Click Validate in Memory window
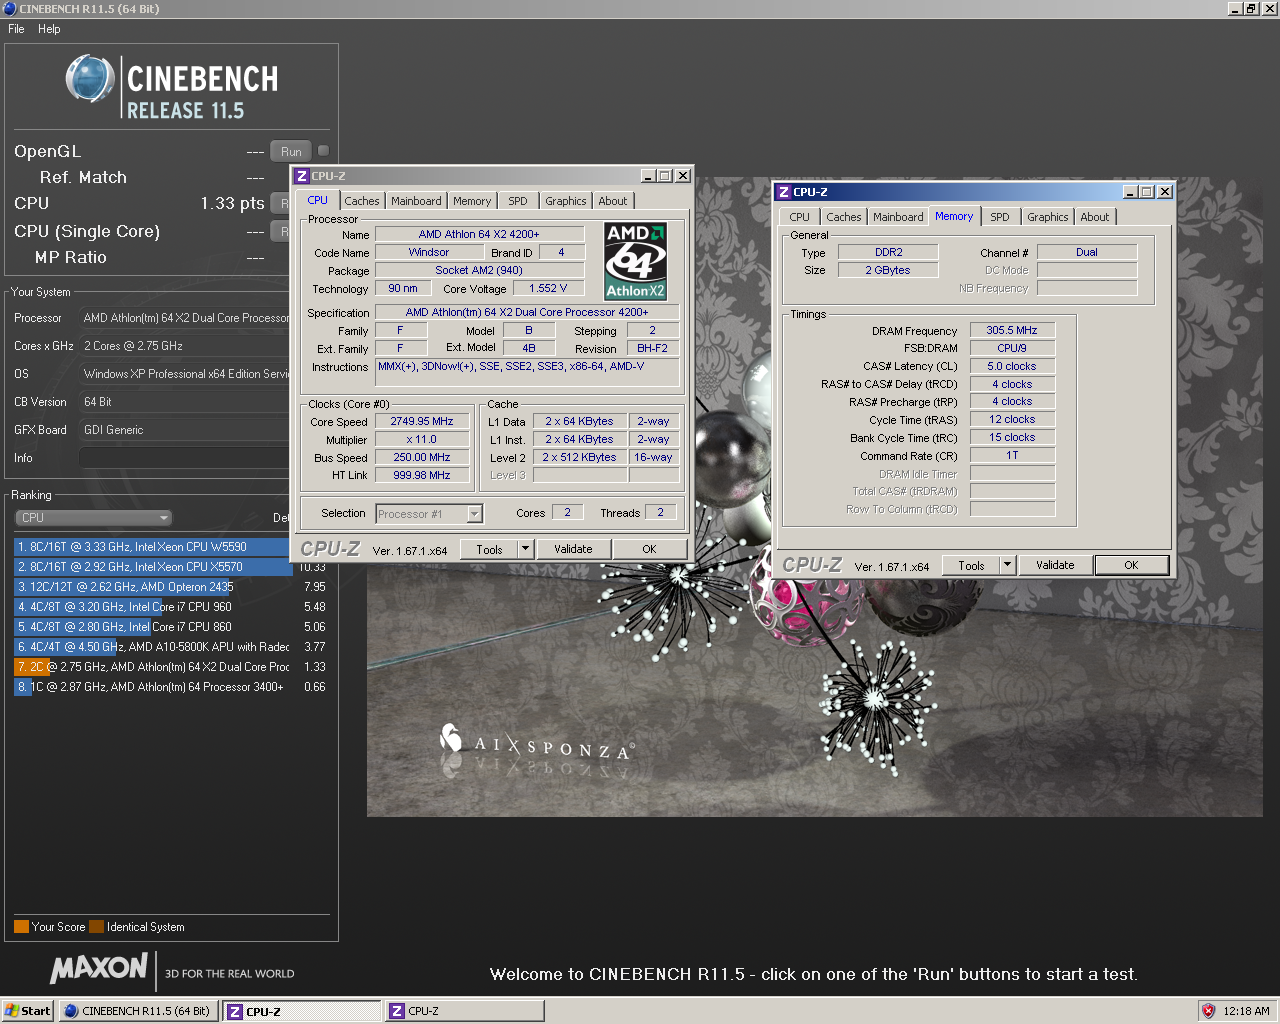 1055,565
